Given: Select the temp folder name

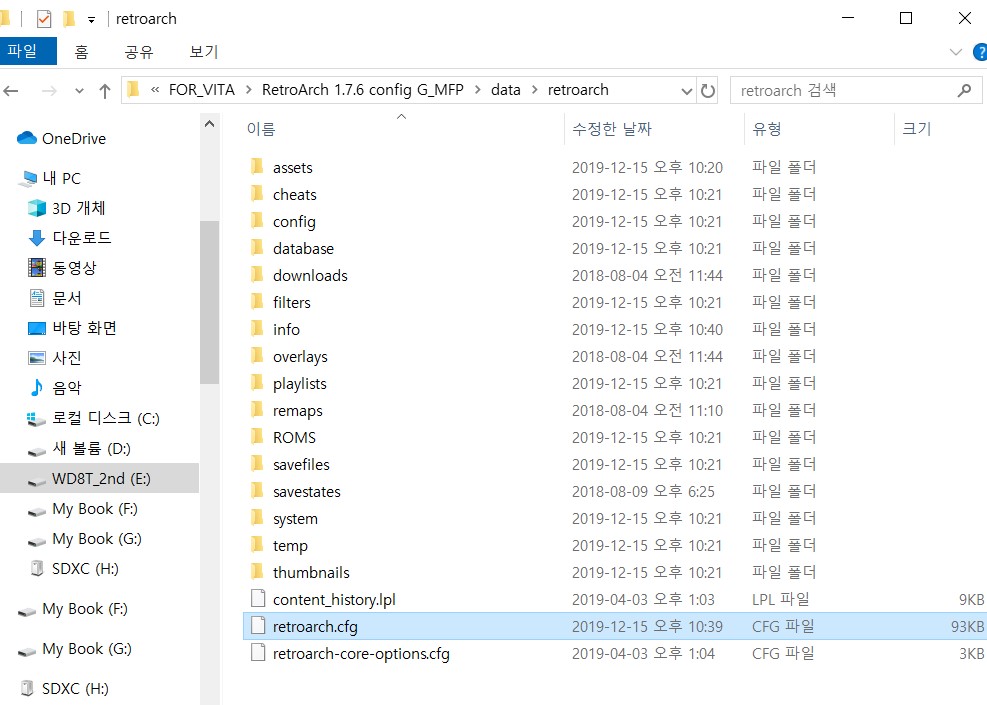Looking at the screenshot, I should pos(290,546).
